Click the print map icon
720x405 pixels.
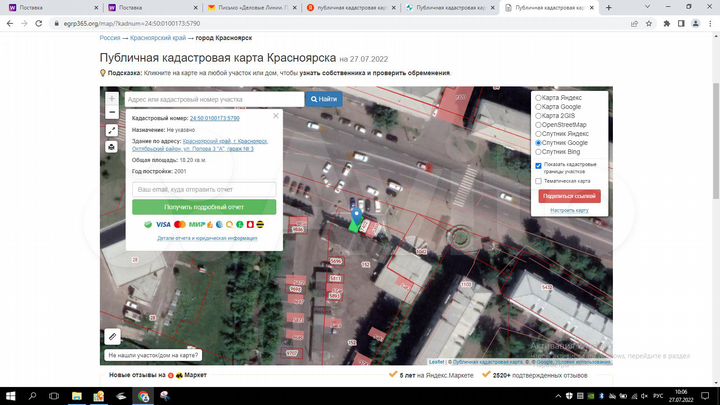click(x=112, y=147)
